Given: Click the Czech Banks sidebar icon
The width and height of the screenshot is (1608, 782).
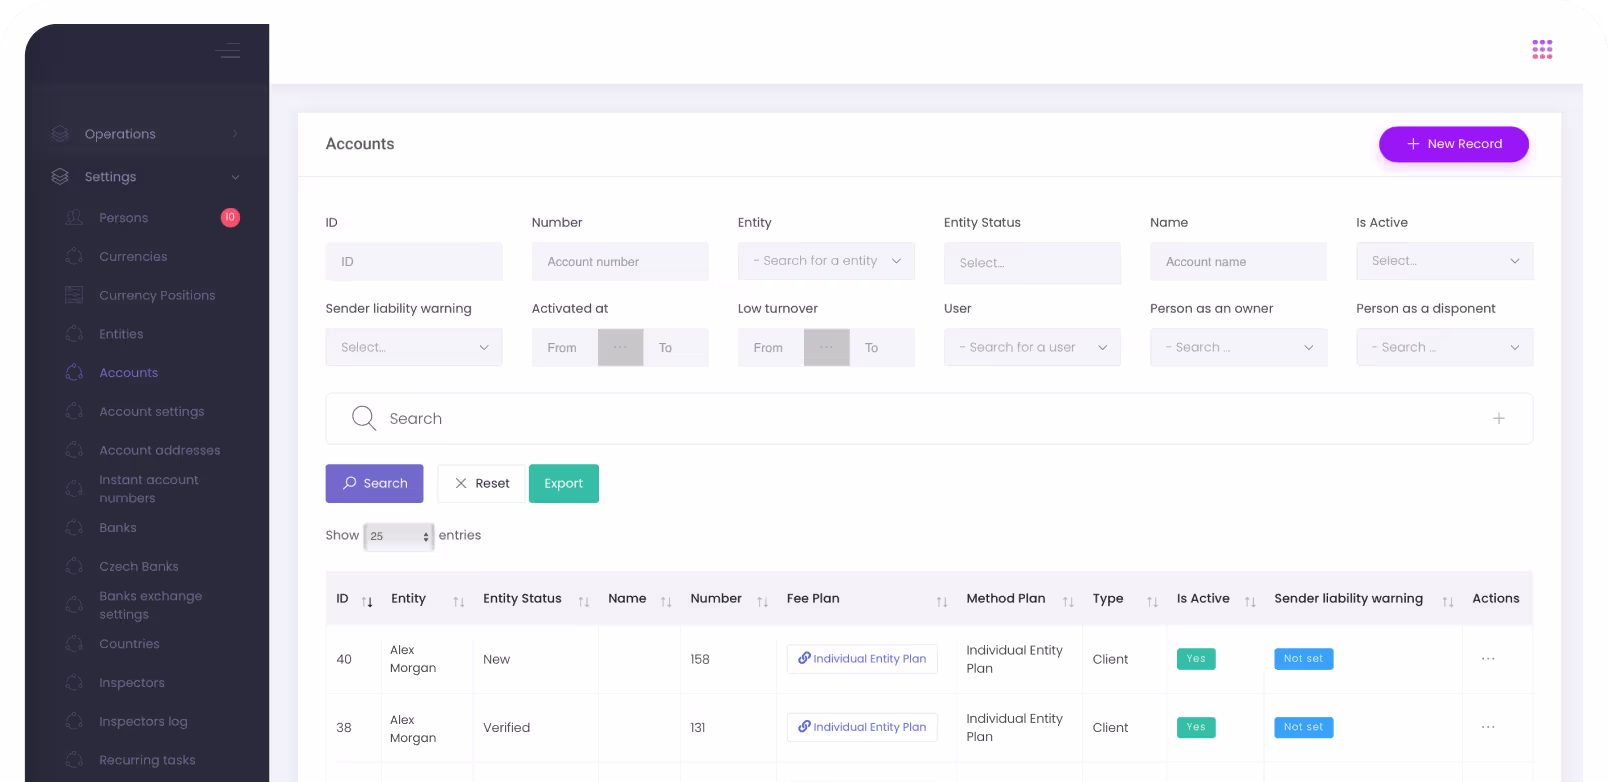Looking at the screenshot, I should [74, 567].
